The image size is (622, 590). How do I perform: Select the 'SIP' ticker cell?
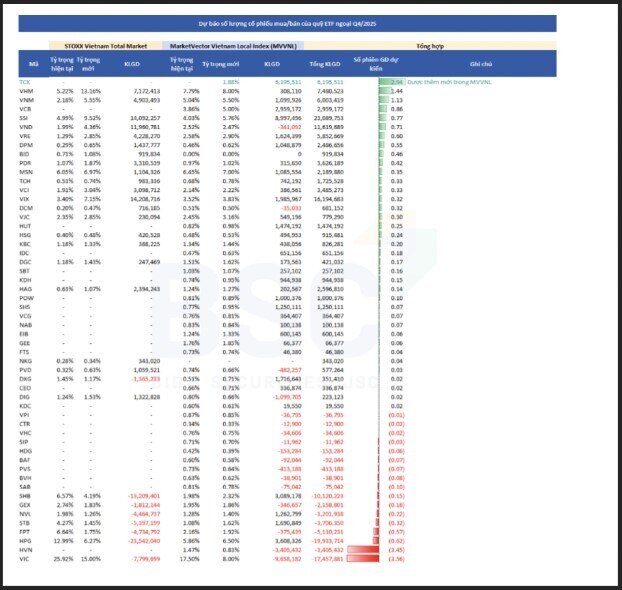23,442
